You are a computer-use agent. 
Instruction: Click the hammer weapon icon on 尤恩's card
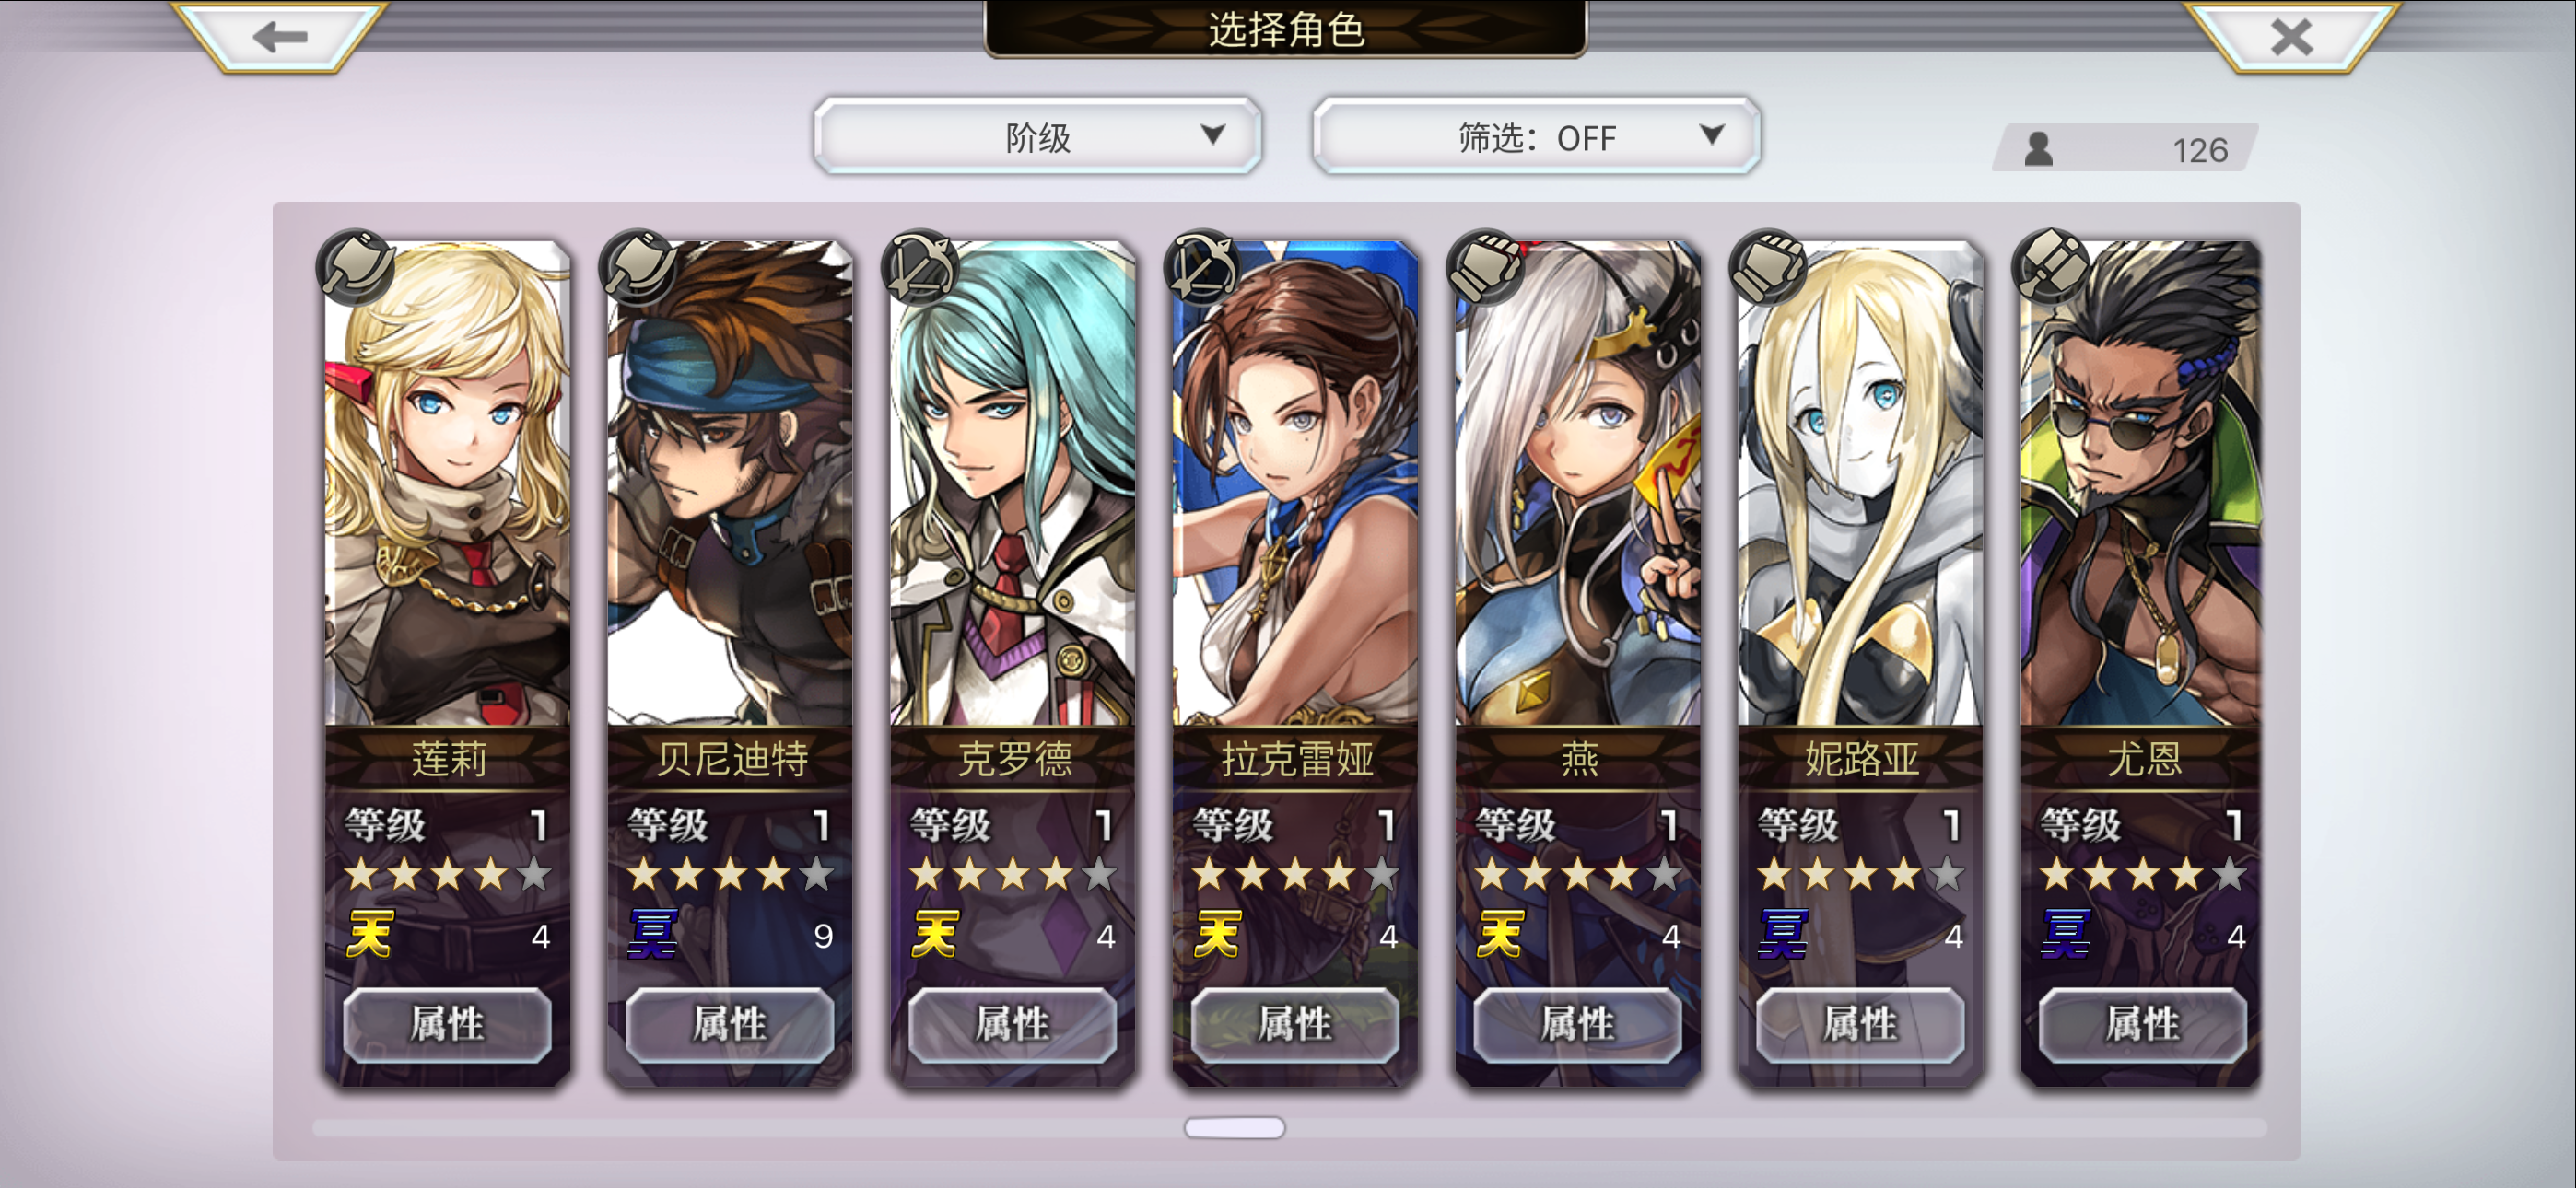pyautogui.click(x=2051, y=267)
